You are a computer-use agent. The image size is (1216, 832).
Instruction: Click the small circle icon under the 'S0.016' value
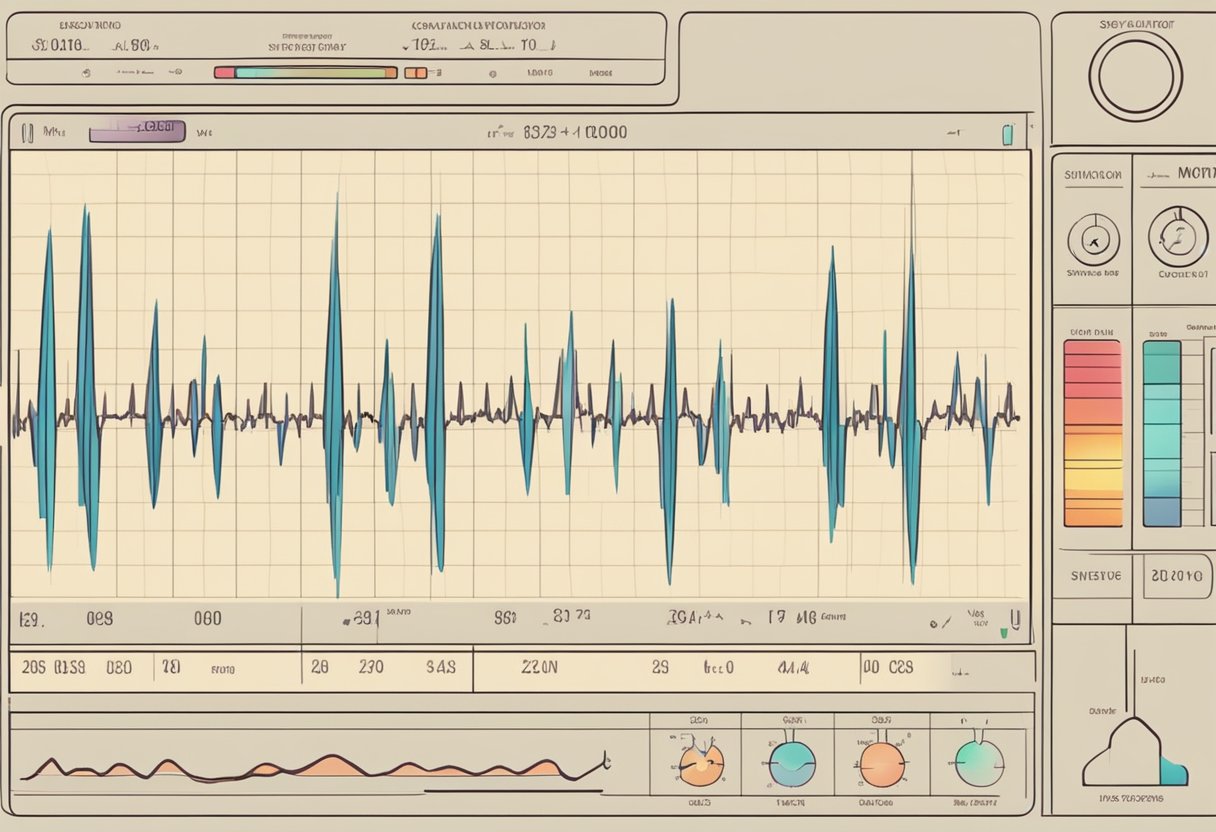87,73
